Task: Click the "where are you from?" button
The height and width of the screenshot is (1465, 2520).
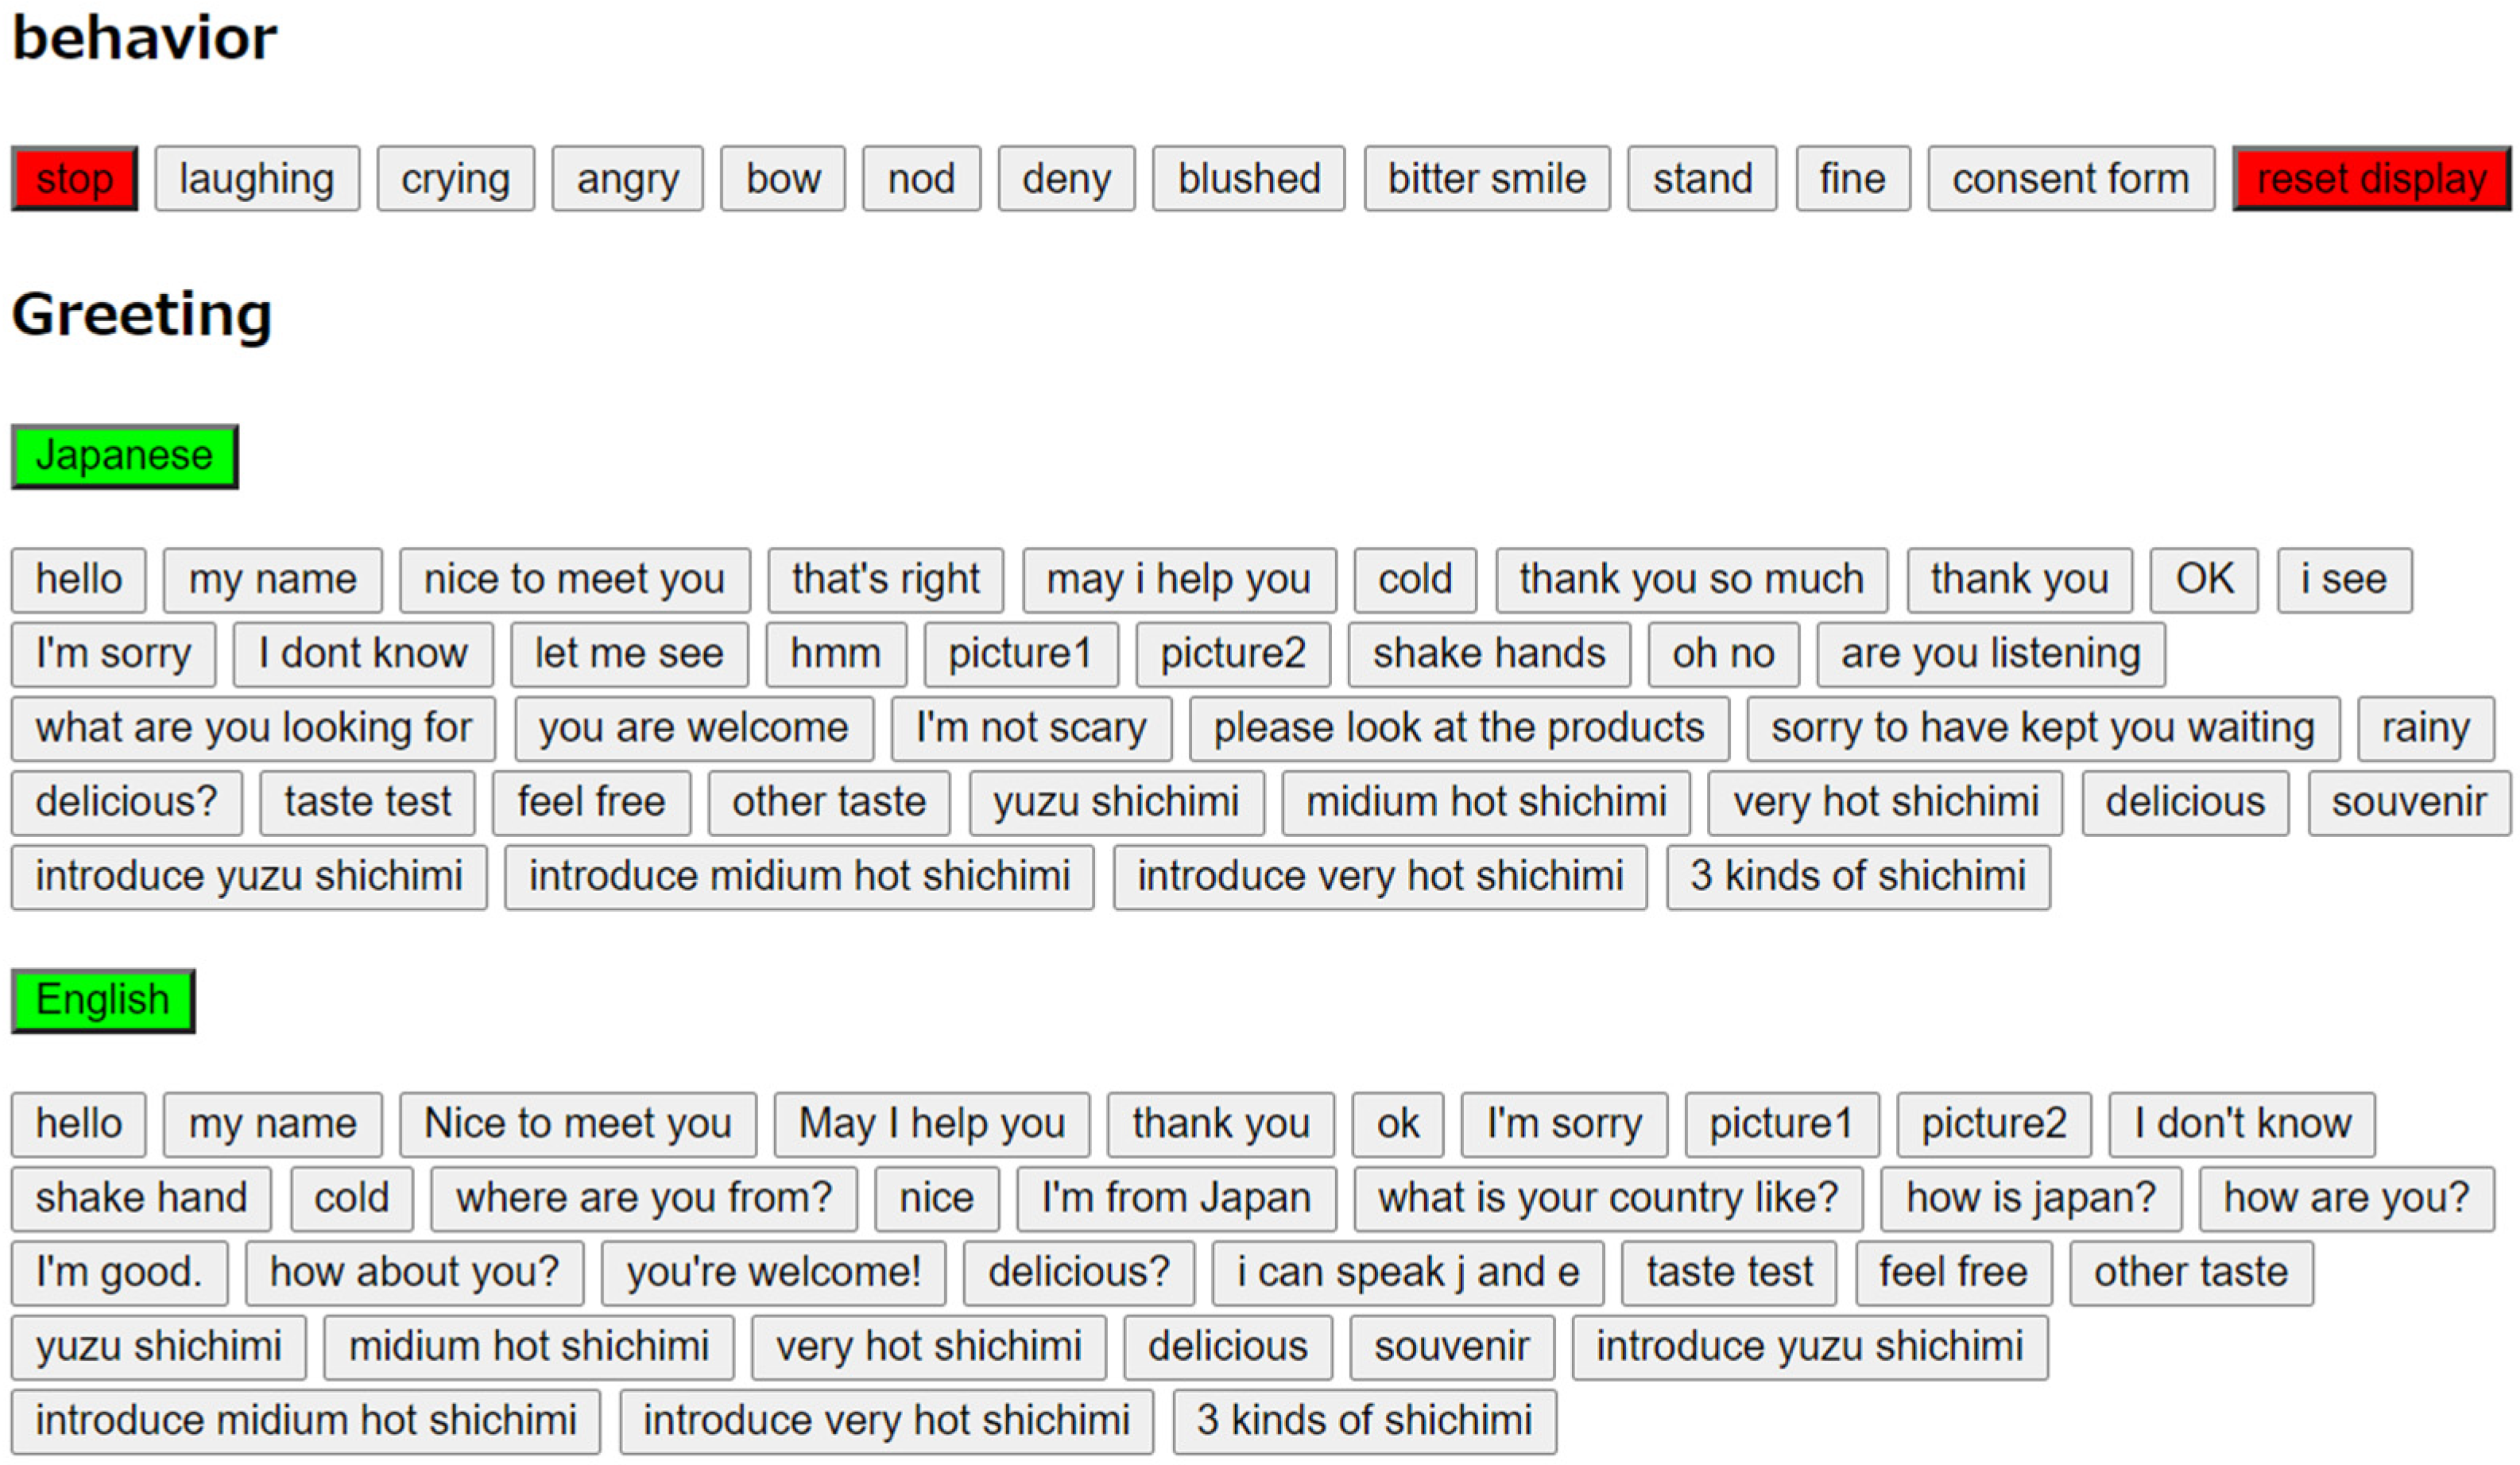Action: click(643, 1198)
